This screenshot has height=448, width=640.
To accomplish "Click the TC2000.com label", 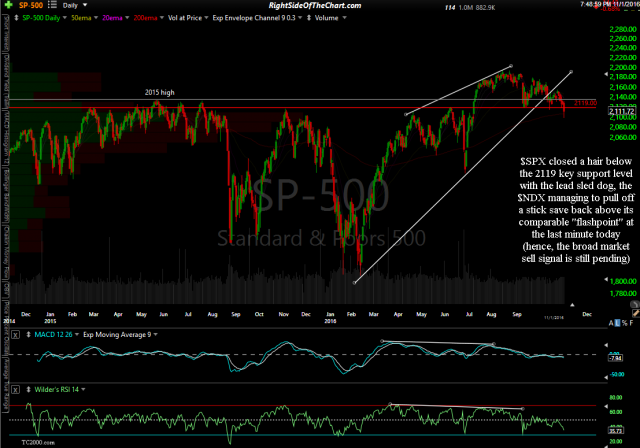I will point(38,442).
